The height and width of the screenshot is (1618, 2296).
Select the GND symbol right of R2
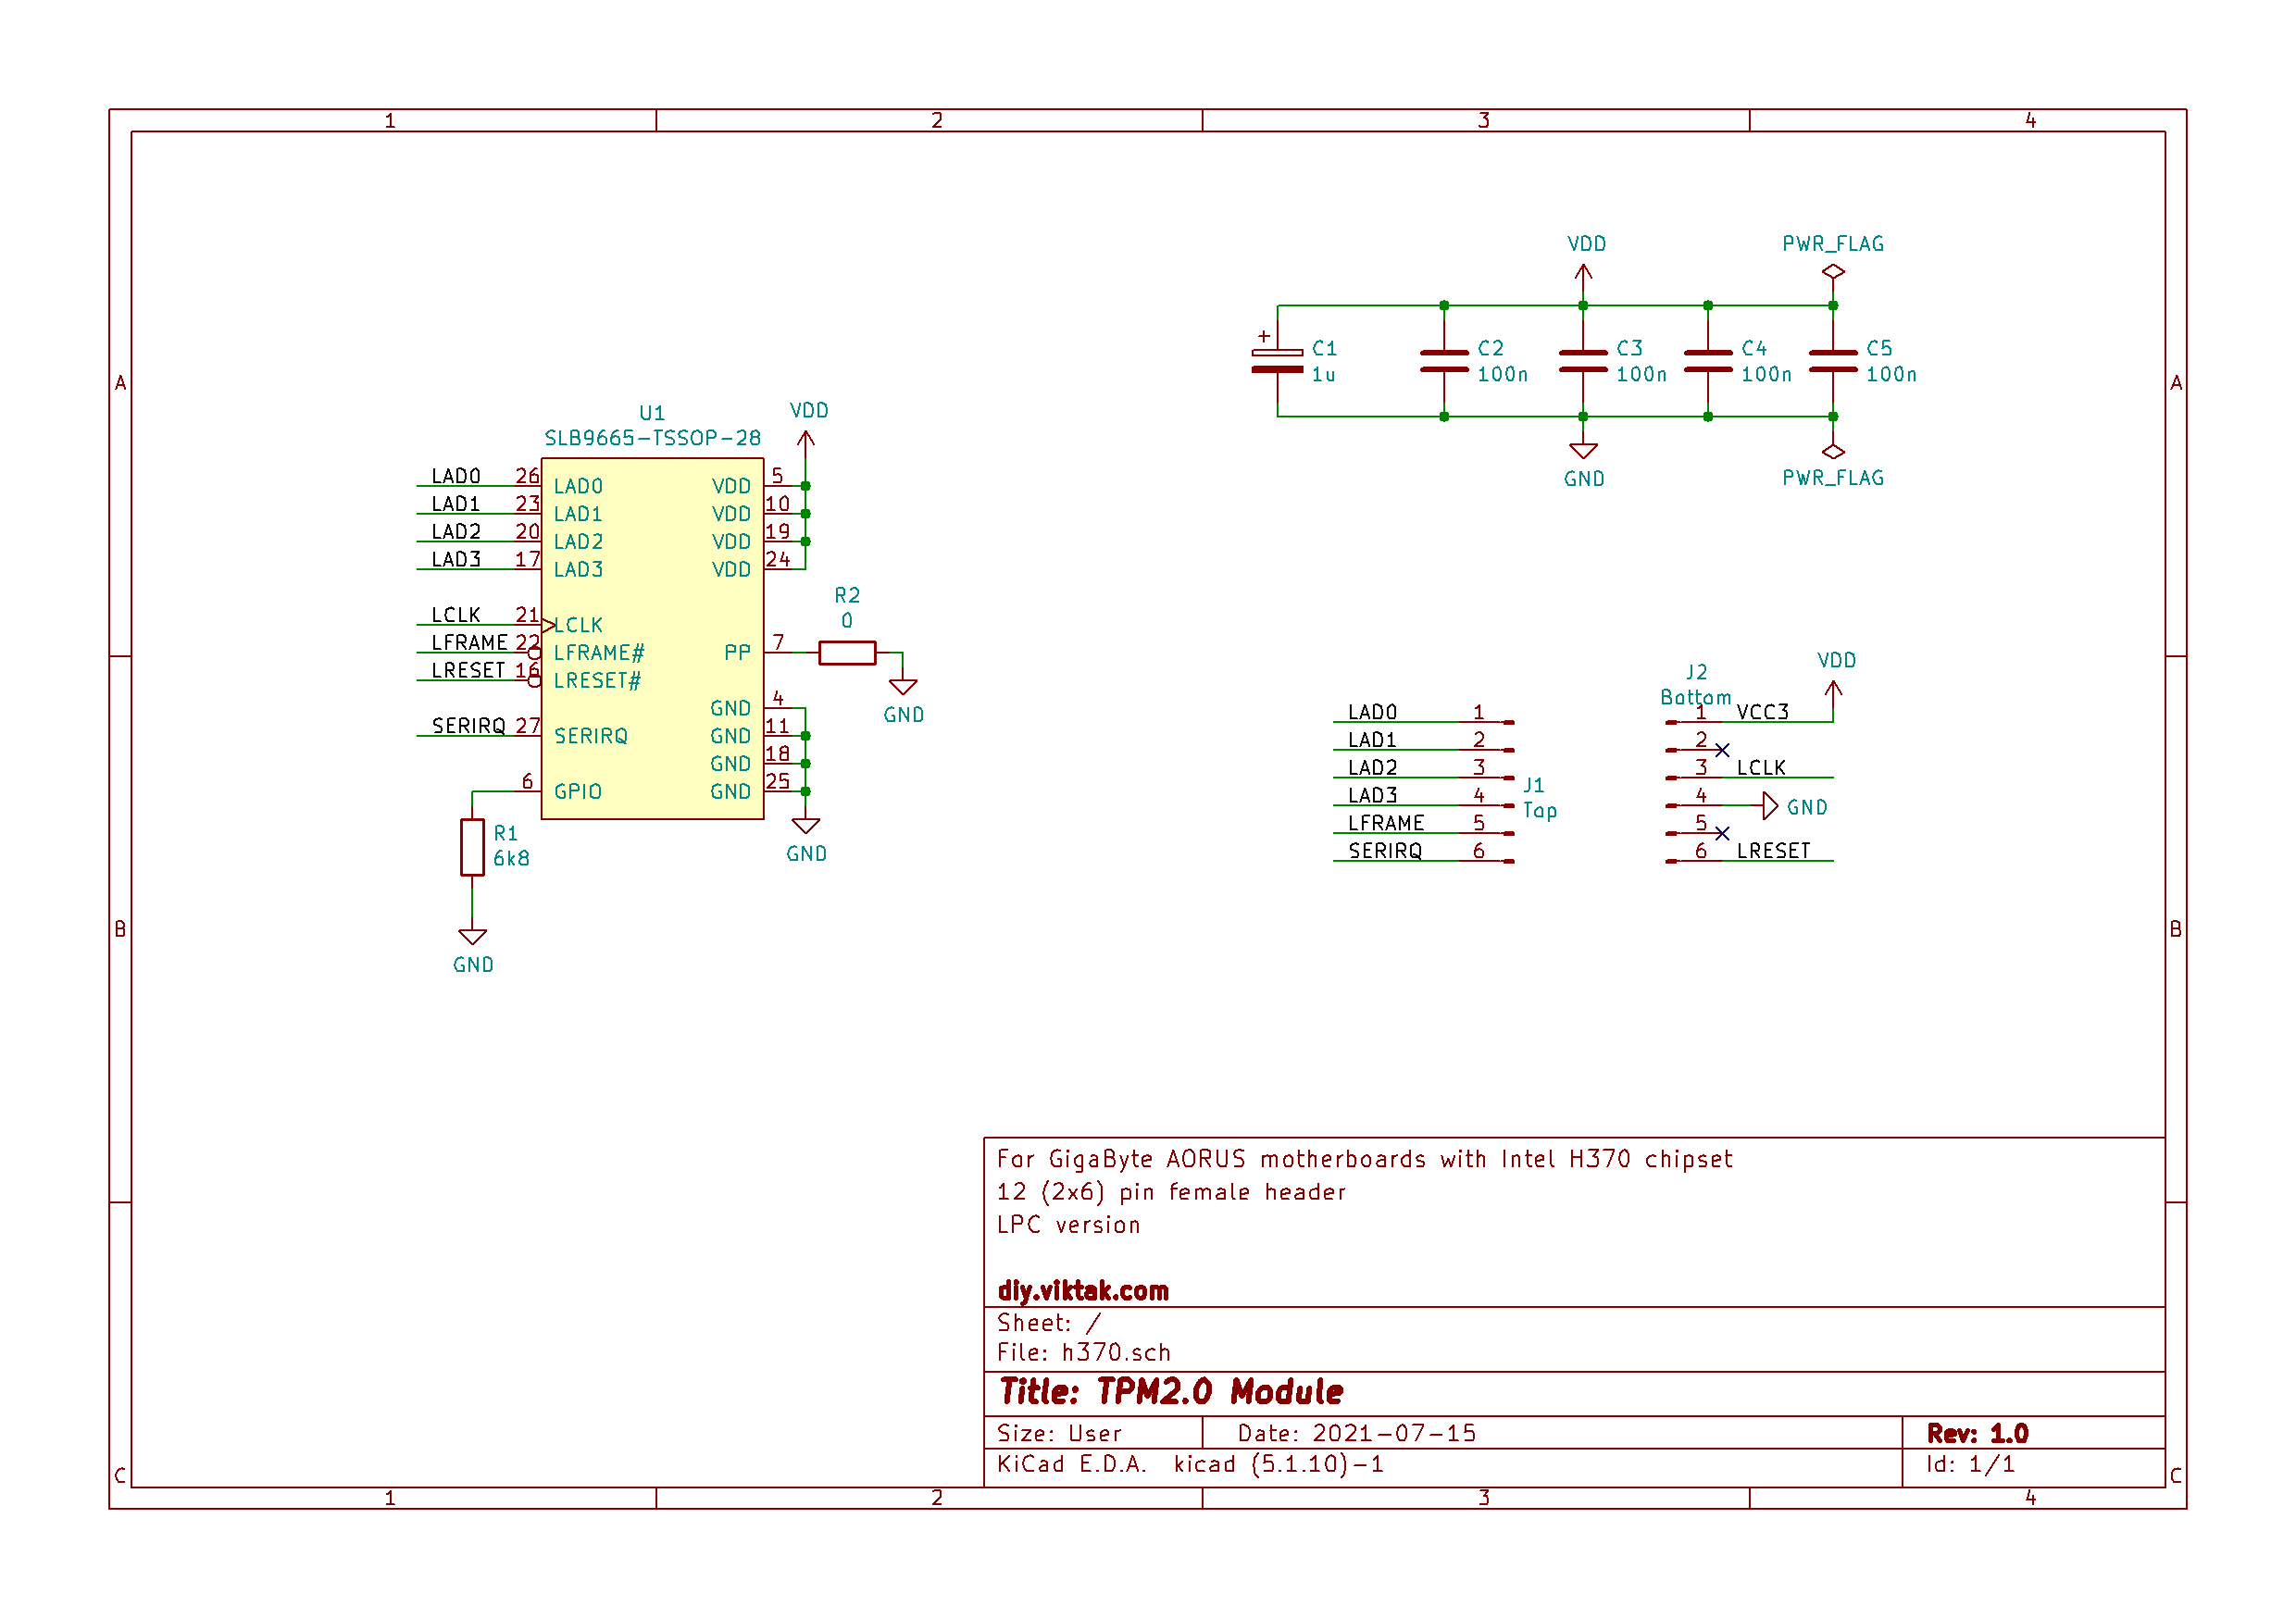(902, 688)
